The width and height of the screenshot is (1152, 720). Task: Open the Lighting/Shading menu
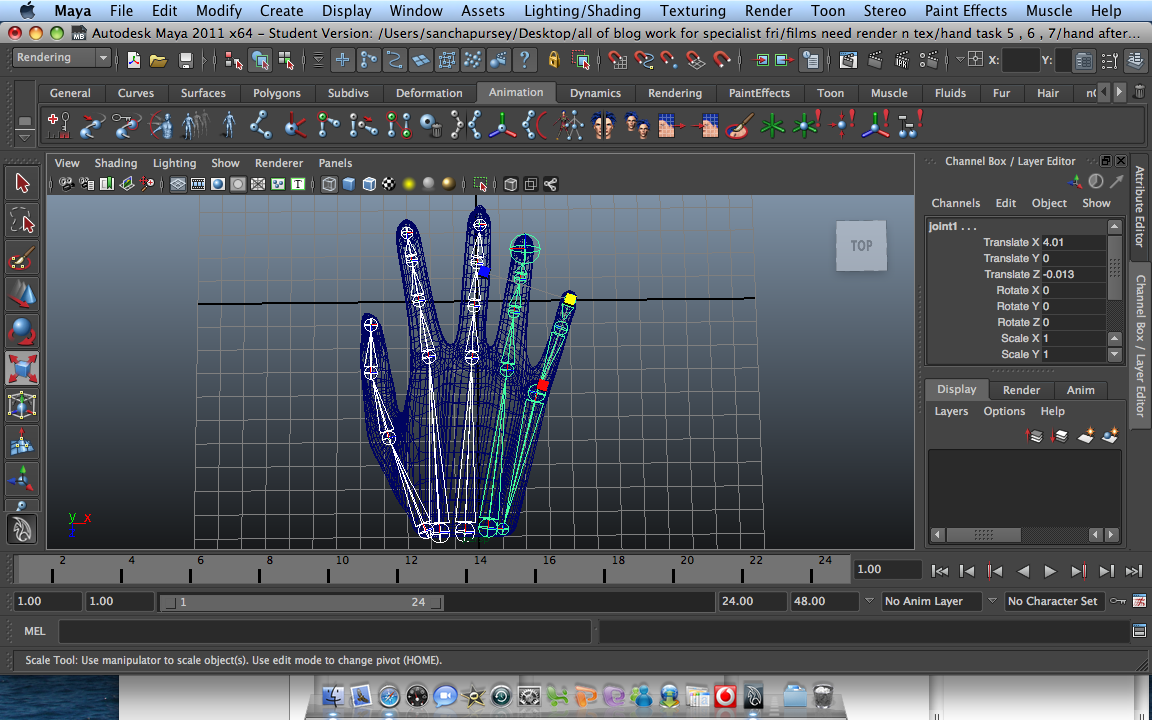tap(582, 11)
